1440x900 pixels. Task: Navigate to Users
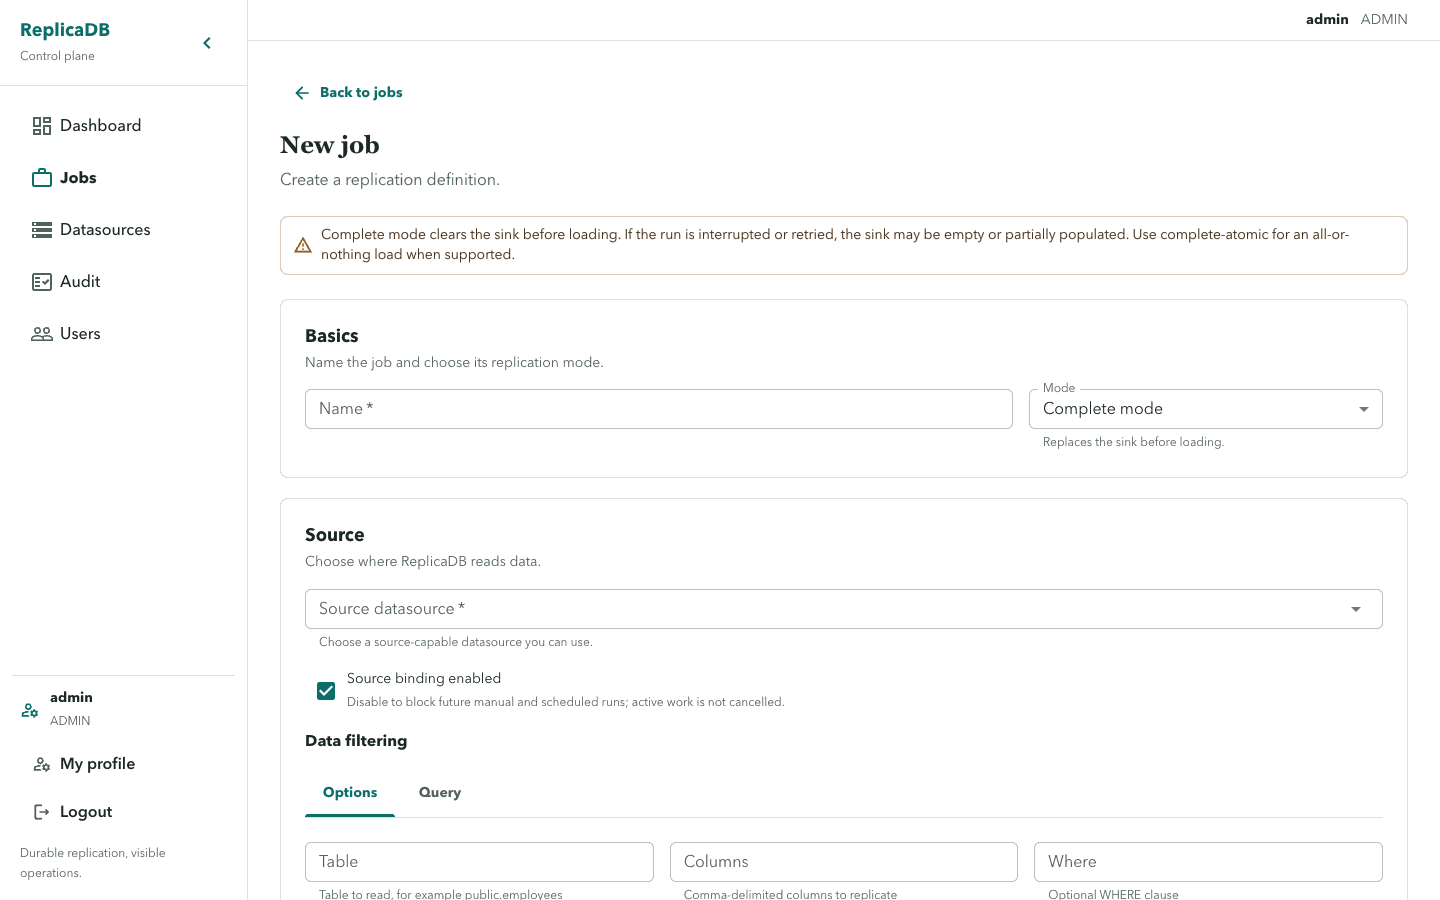coord(124,334)
